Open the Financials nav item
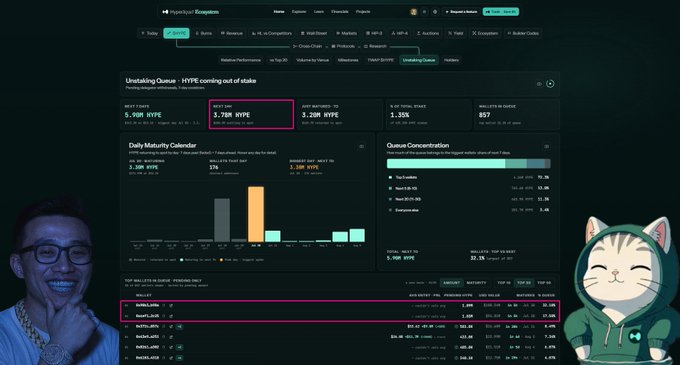The image size is (680, 365). (340, 12)
